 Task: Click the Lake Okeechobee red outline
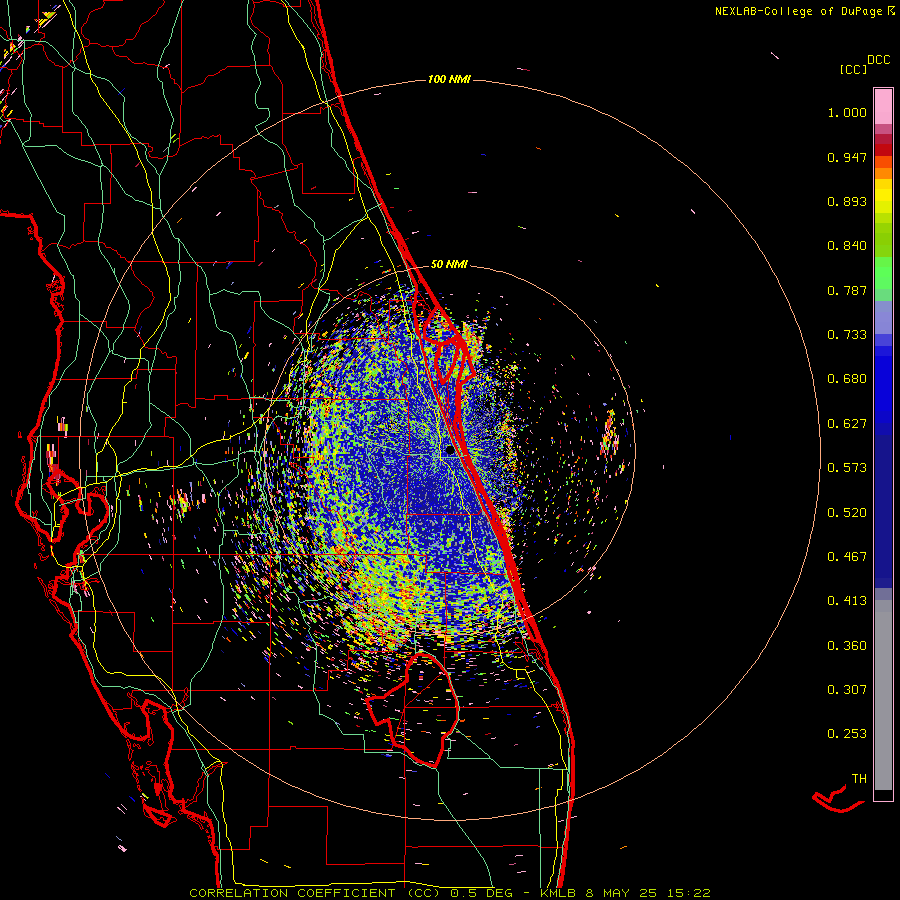click(x=414, y=709)
